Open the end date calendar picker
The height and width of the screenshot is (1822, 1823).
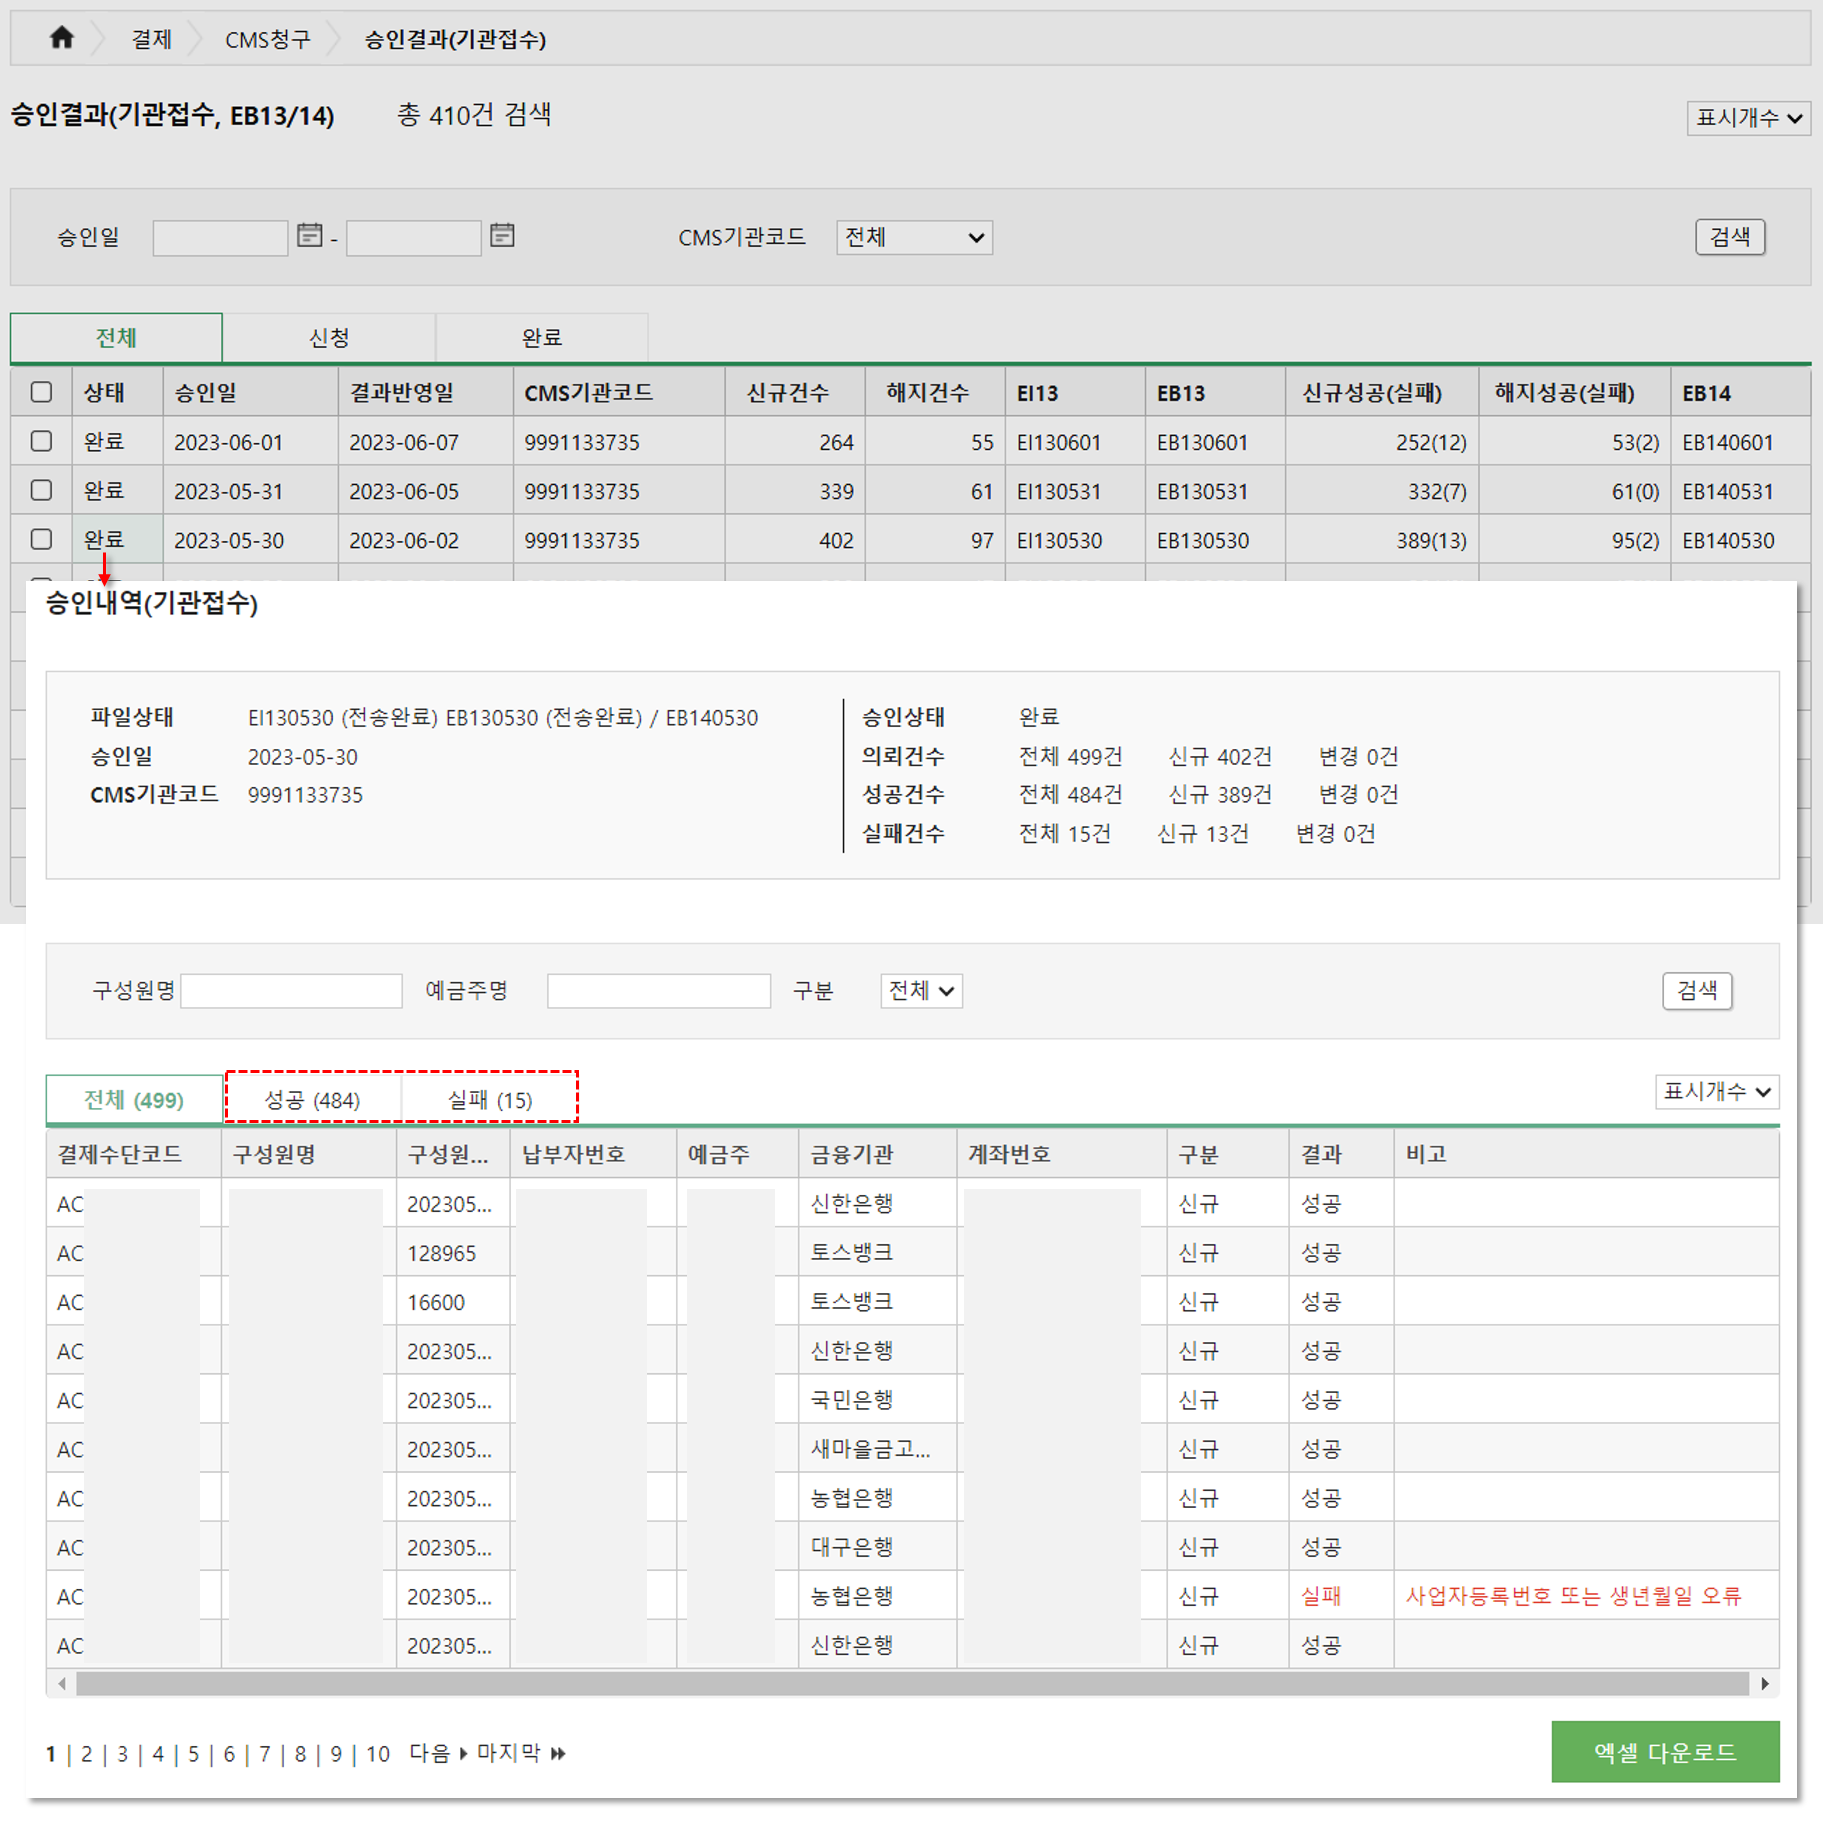click(502, 235)
